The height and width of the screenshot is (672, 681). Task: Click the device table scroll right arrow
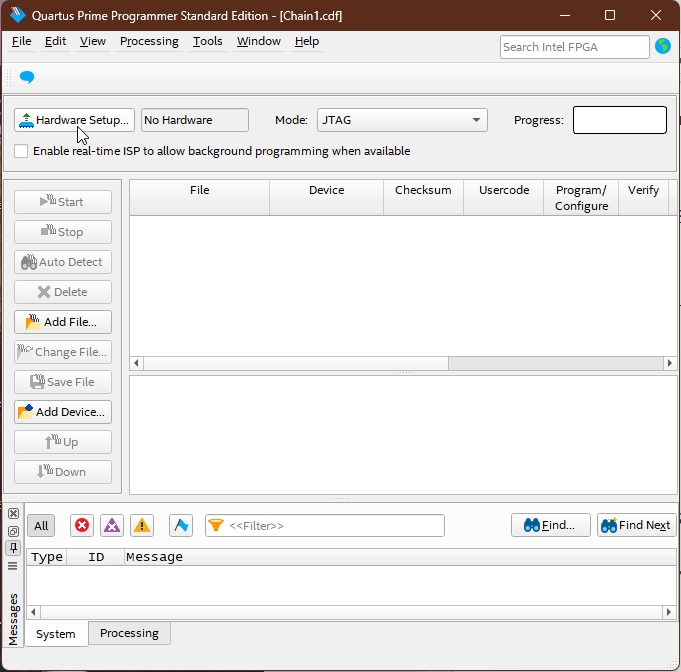coord(669,363)
